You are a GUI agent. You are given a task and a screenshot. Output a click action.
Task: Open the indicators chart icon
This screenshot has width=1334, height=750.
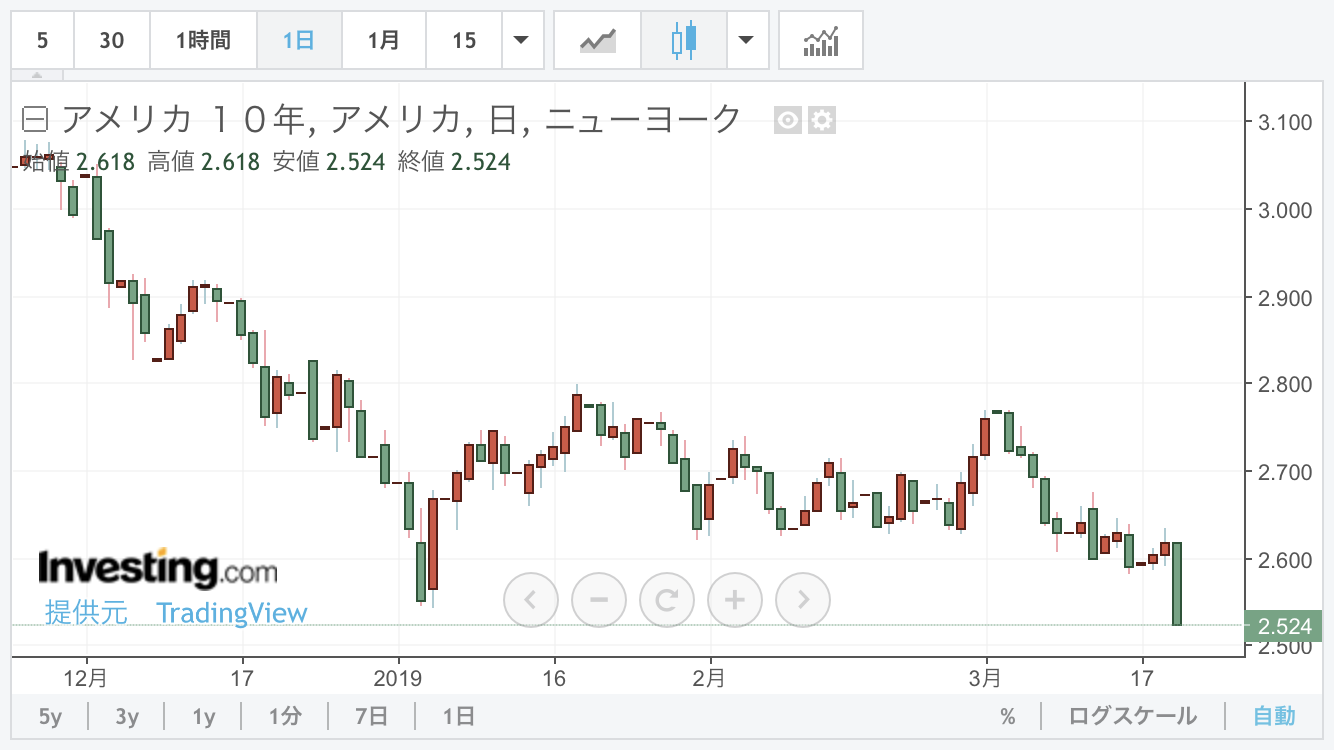click(x=820, y=41)
